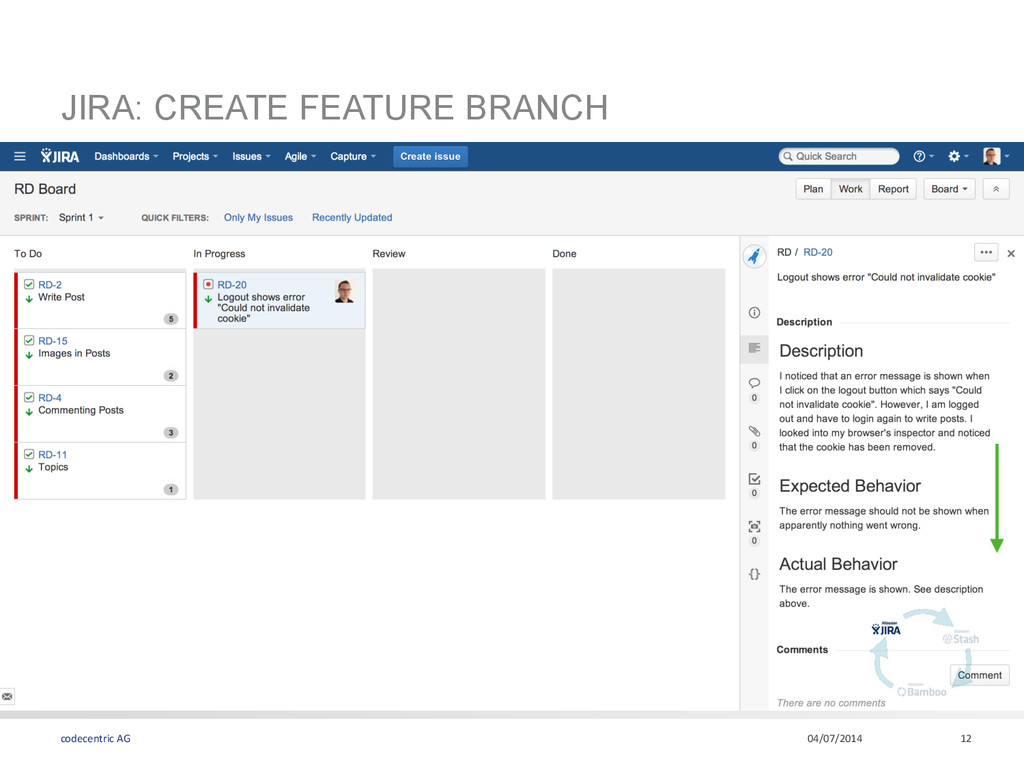
Task: Open the Projects dropdown menu
Action: [195, 157]
